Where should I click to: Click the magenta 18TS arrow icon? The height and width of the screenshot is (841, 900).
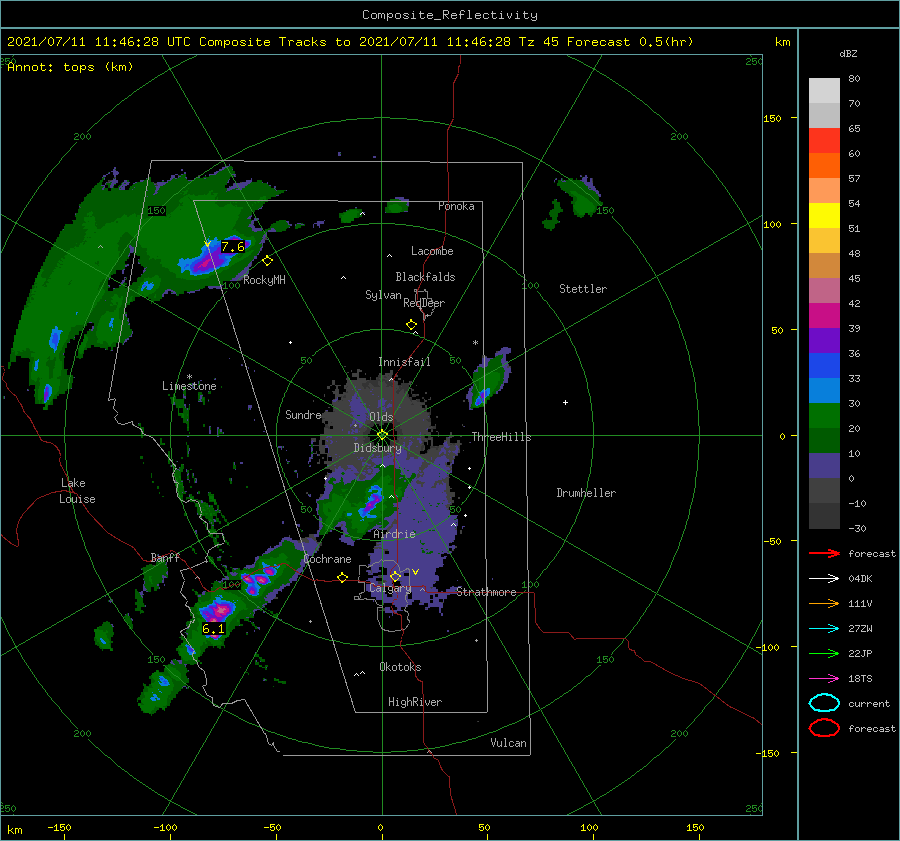824,679
